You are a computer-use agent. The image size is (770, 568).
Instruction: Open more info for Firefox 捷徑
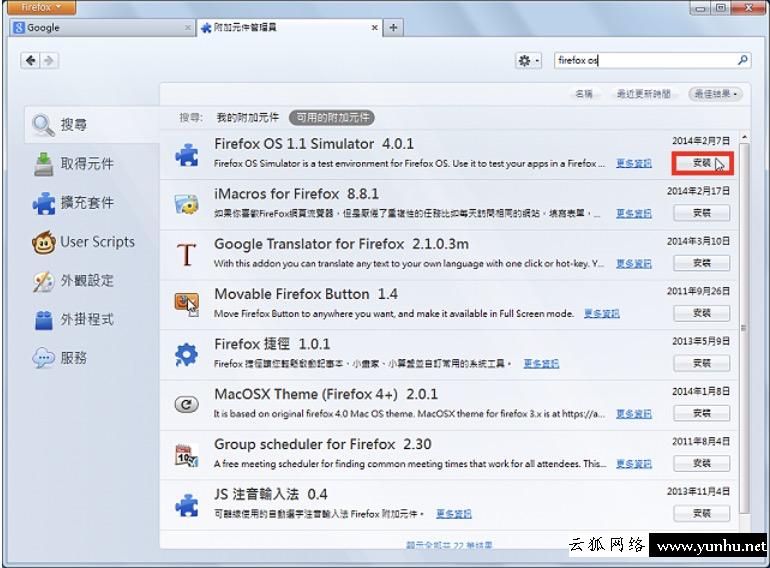pos(541,364)
